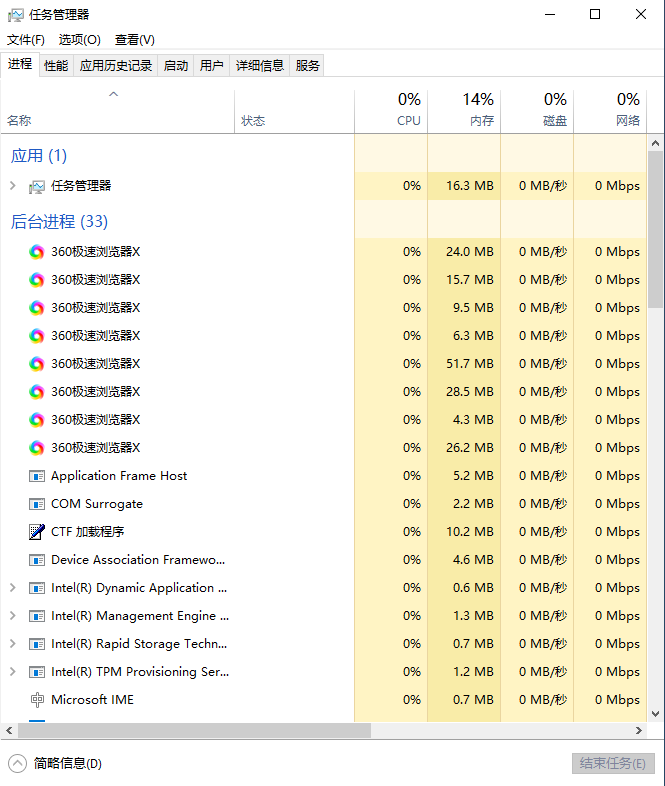Expand the 任务管理器 process entry
Image resolution: width=665 pixels, height=786 pixels.
pos(12,186)
